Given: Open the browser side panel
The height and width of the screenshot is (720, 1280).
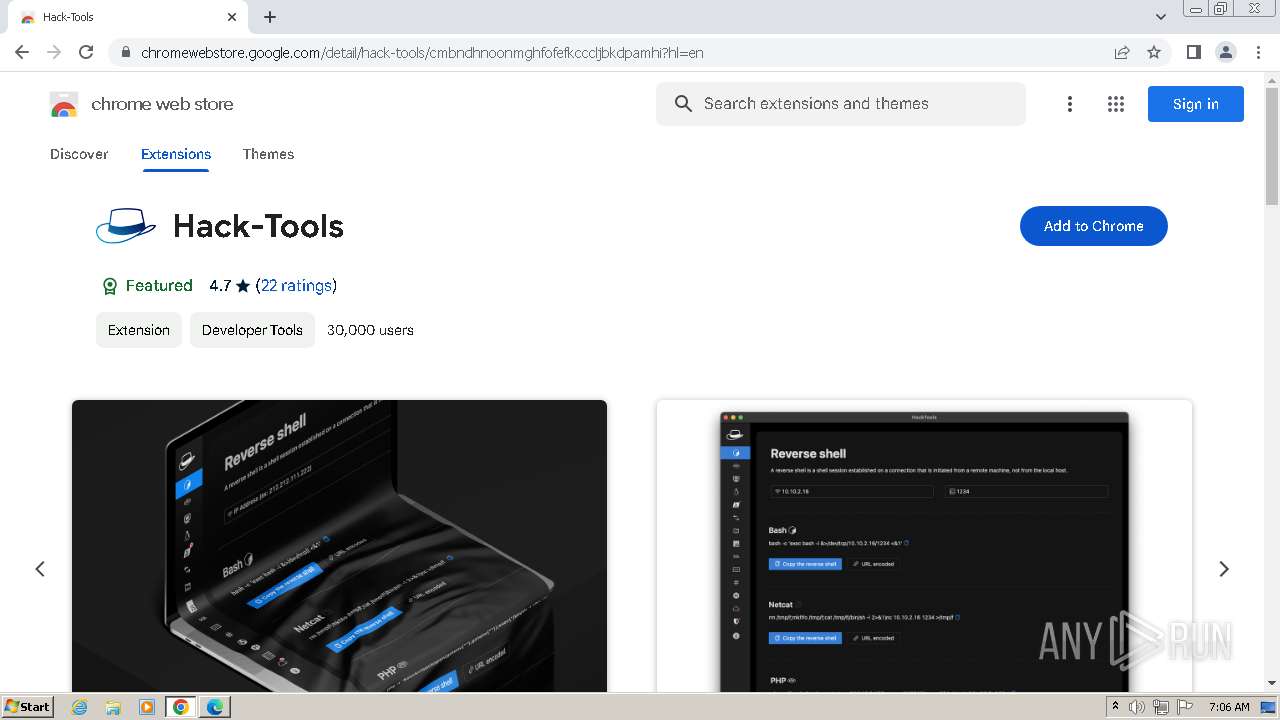Looking at the screenshot, I should 1193,52.
